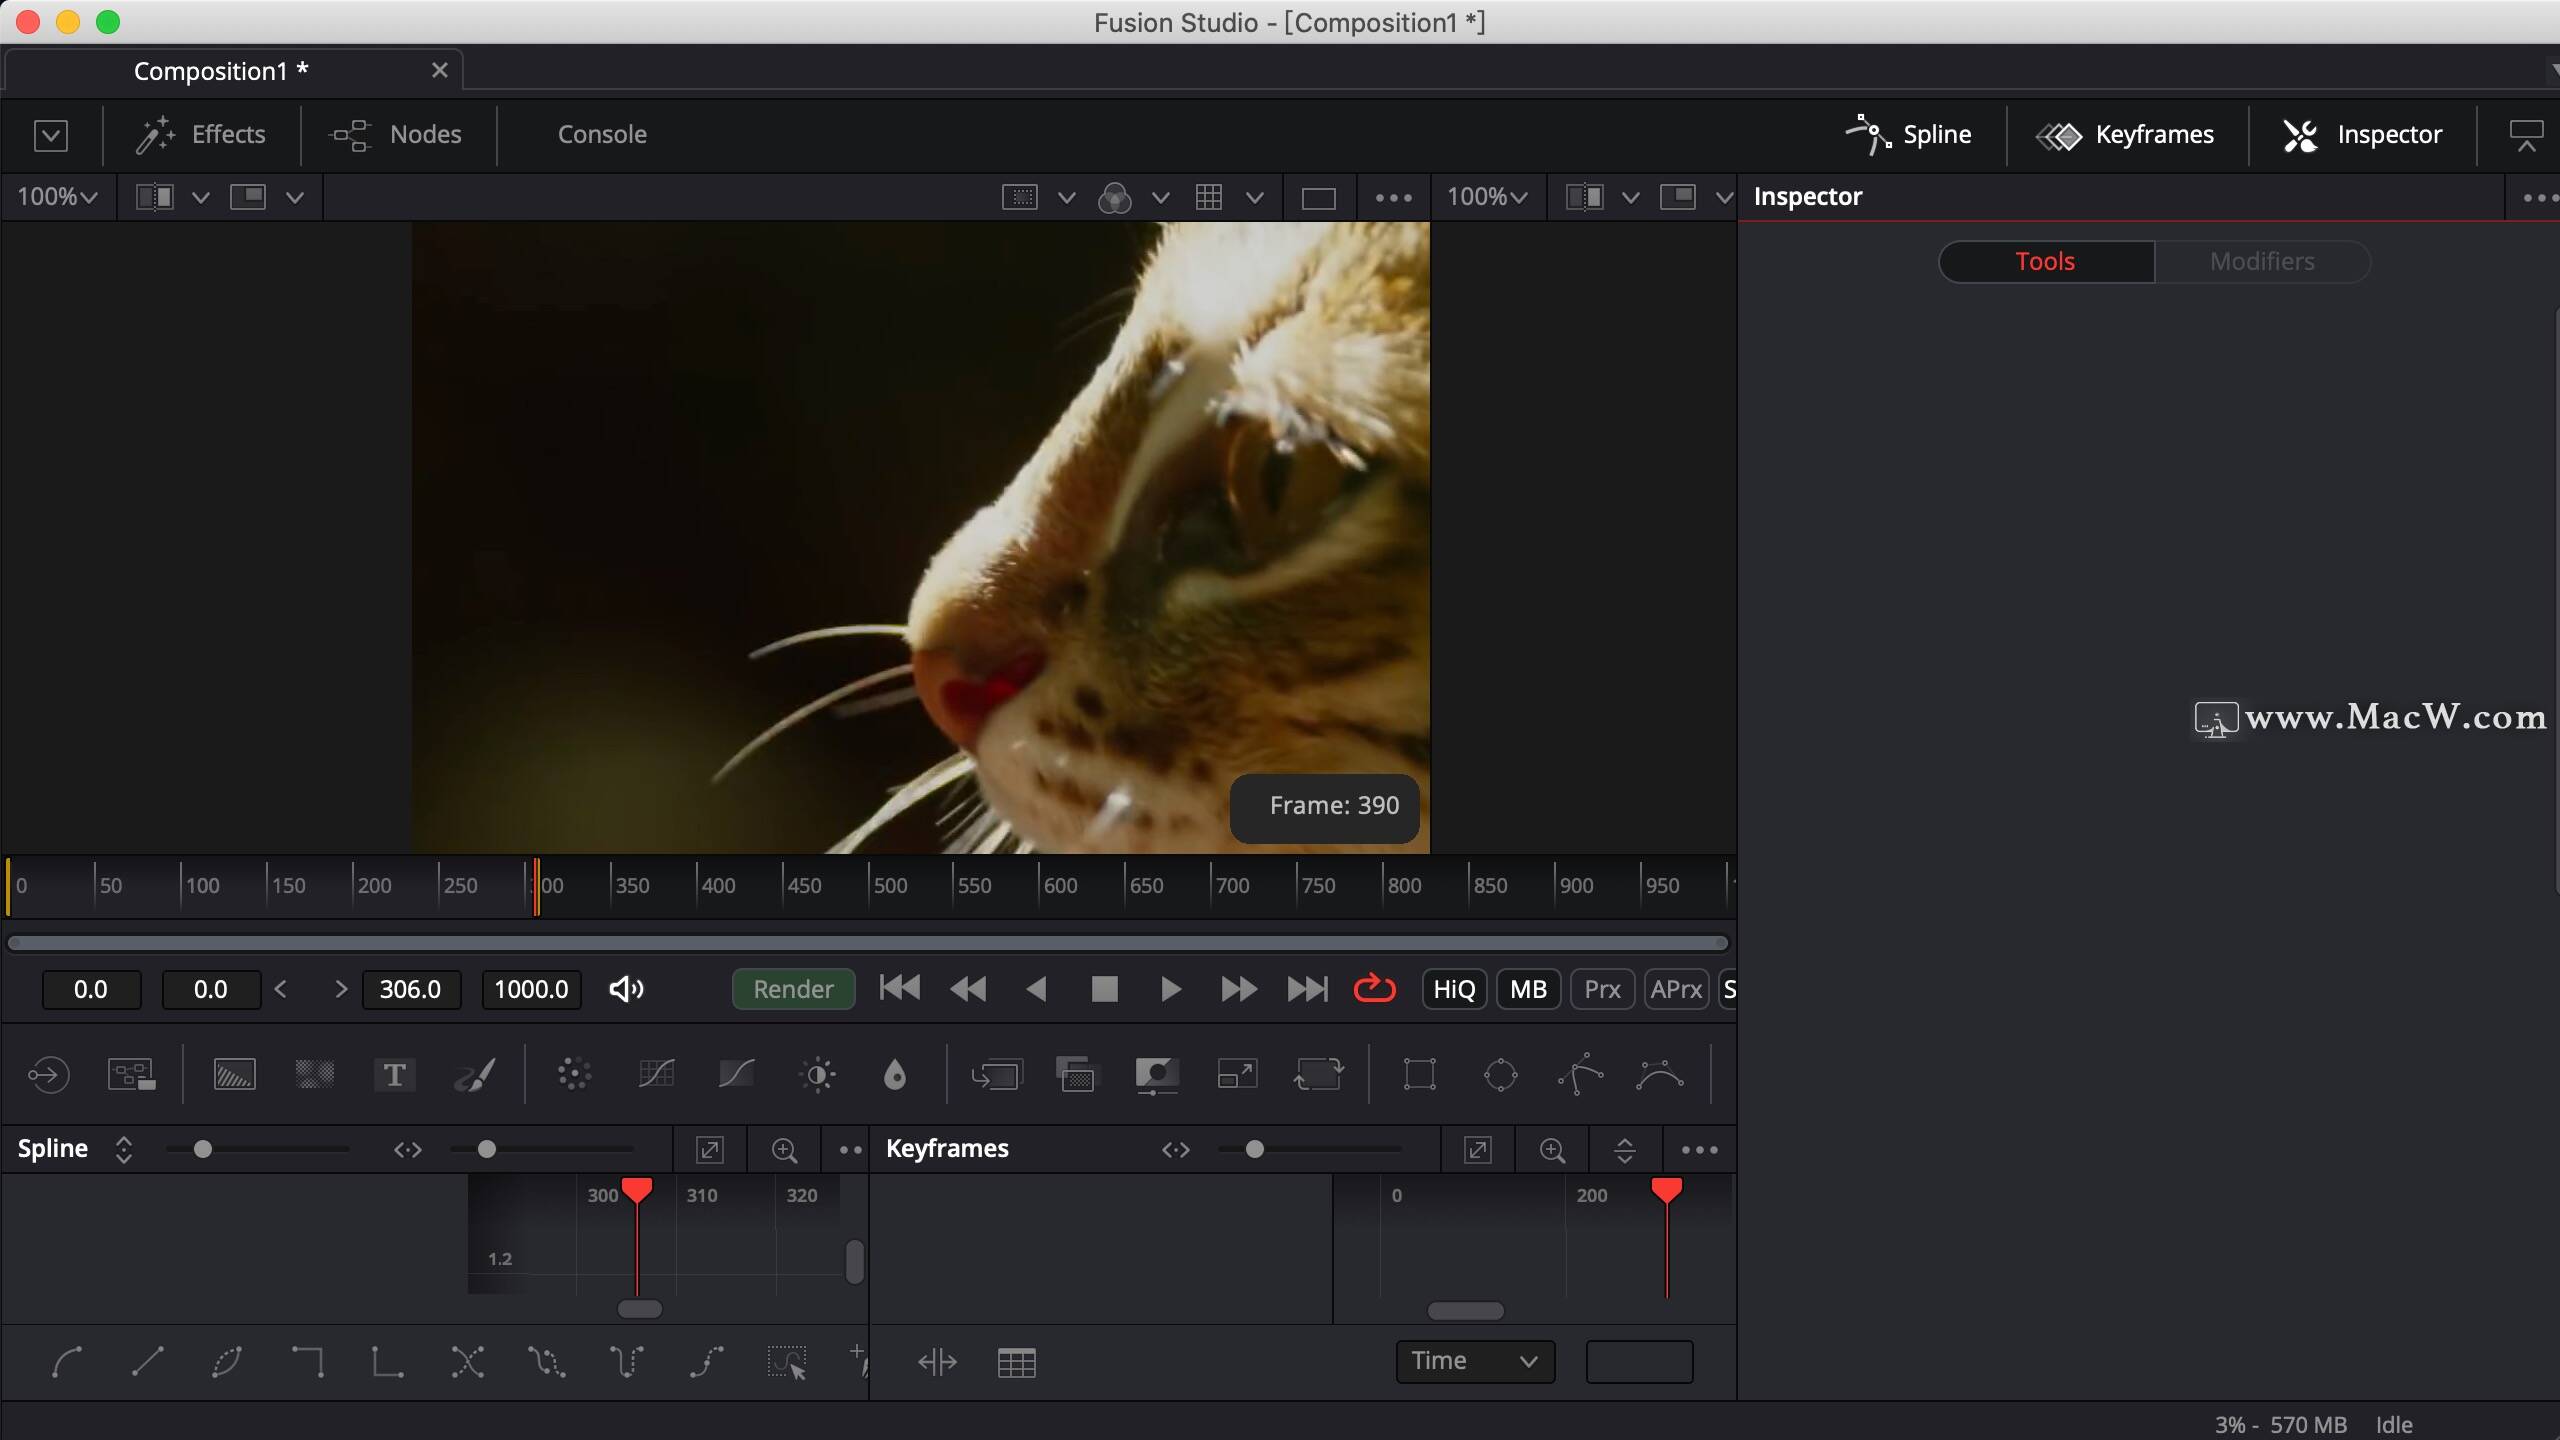Play the composition forward

click(x=1170, y=989)
